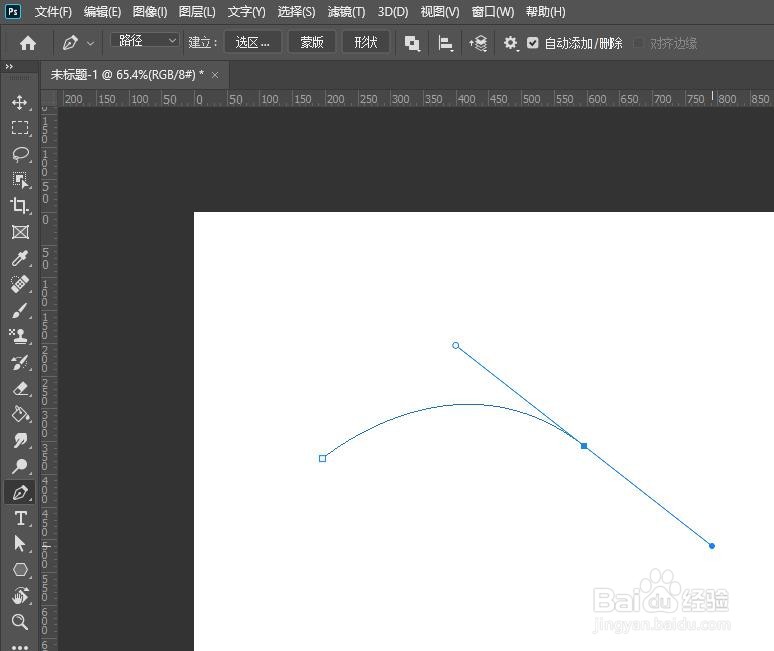The width and height of the screenshot is (774, 651).
Task: Open the 3D(D) menu
Action: pos(393,11)
